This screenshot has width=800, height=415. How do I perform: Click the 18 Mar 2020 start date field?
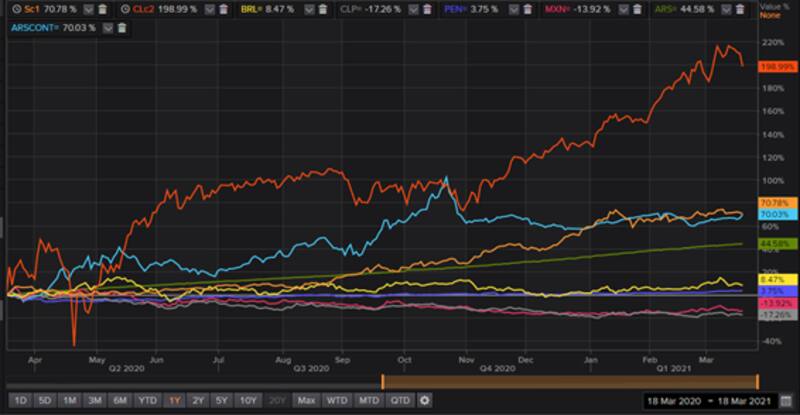click(x=677, y=401)
